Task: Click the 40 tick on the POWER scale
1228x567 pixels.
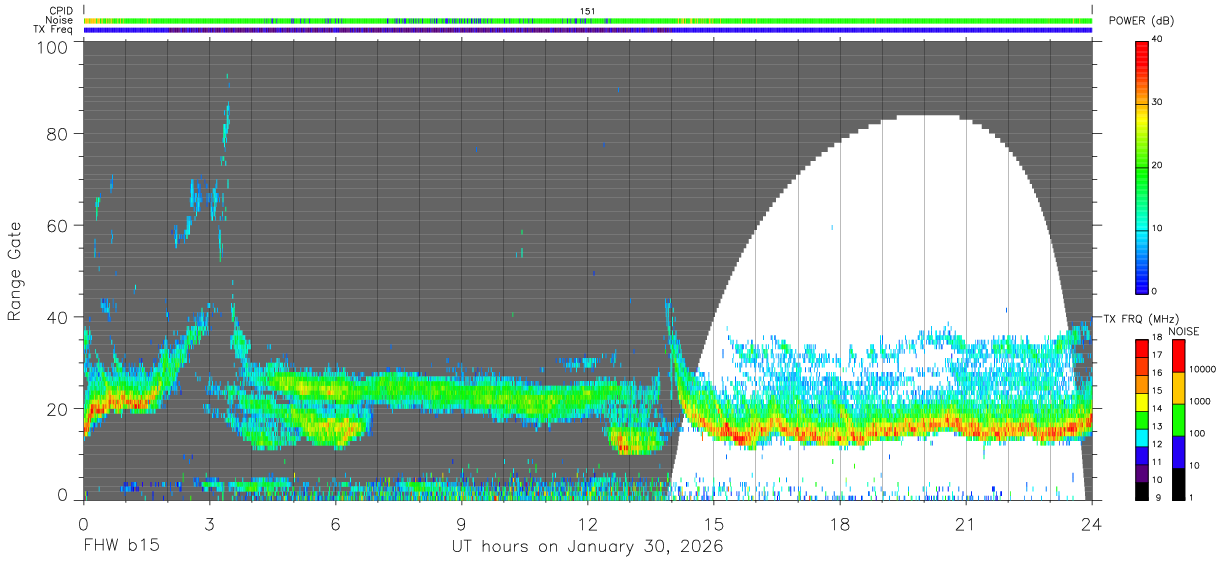Action: tap(1158, 40)
